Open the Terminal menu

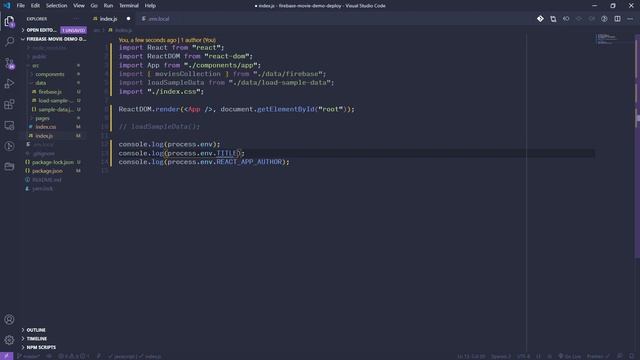[129, 6]
